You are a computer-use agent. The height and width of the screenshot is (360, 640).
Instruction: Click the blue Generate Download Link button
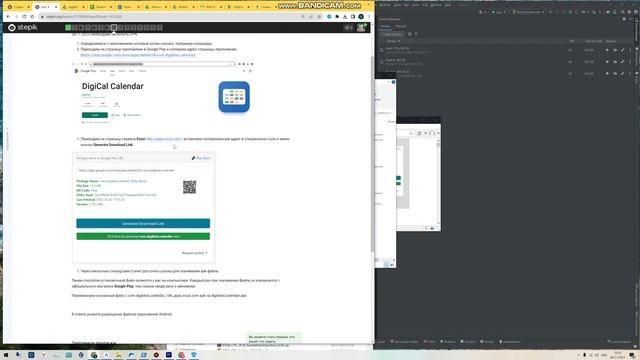click(143, 223)
